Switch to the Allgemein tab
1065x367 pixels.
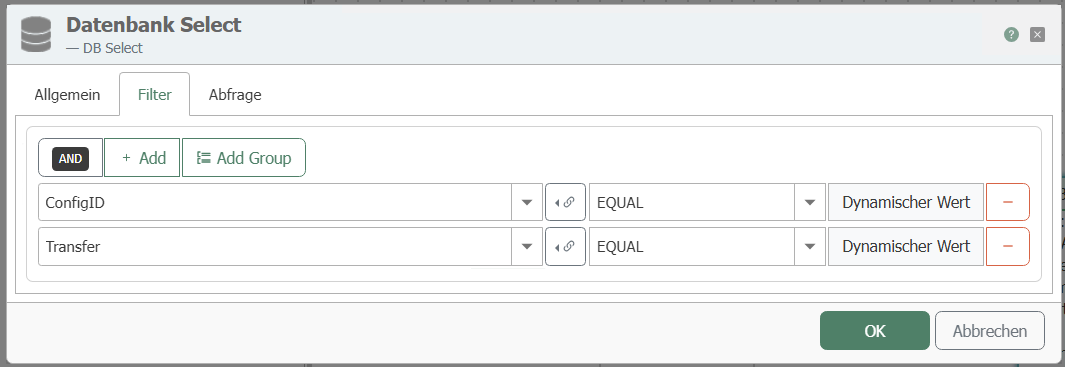(x=67, y=94)
